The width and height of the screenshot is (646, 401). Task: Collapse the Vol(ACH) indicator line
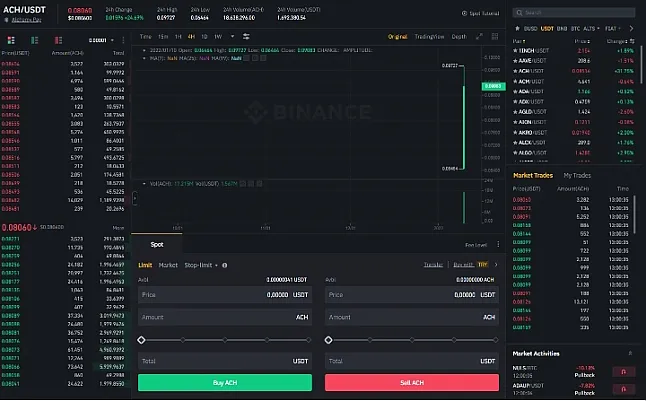144,184
